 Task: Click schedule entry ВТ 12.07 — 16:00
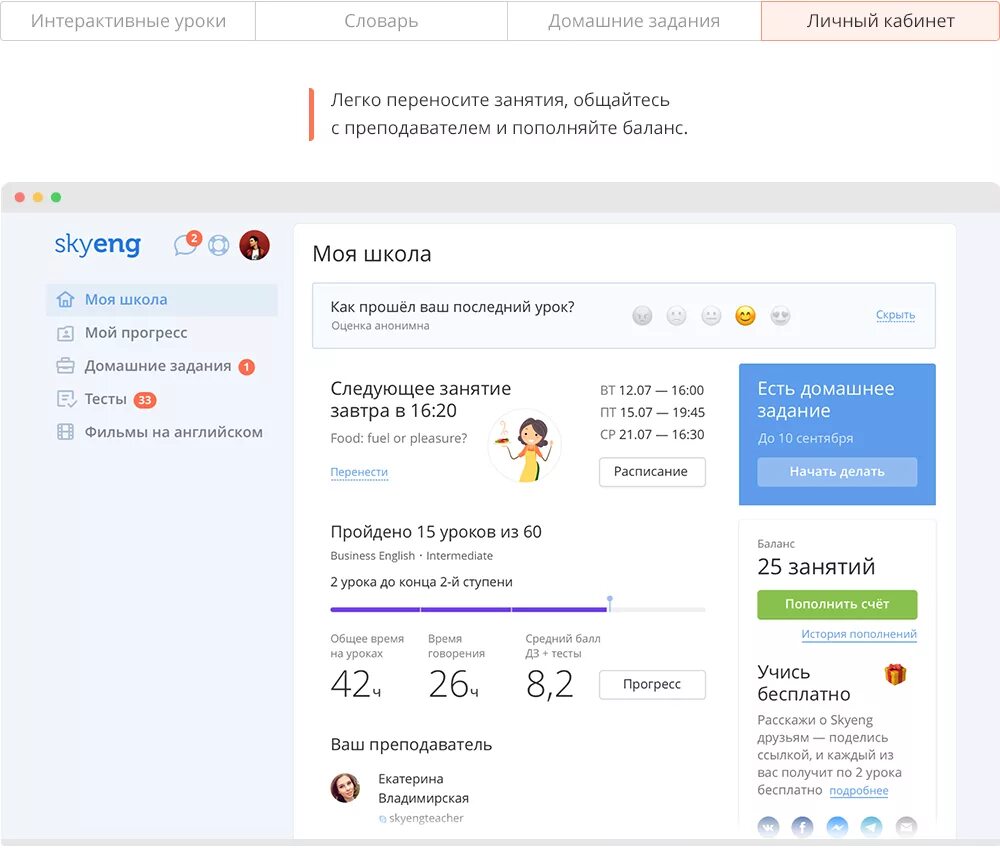(x=652, y=390)
